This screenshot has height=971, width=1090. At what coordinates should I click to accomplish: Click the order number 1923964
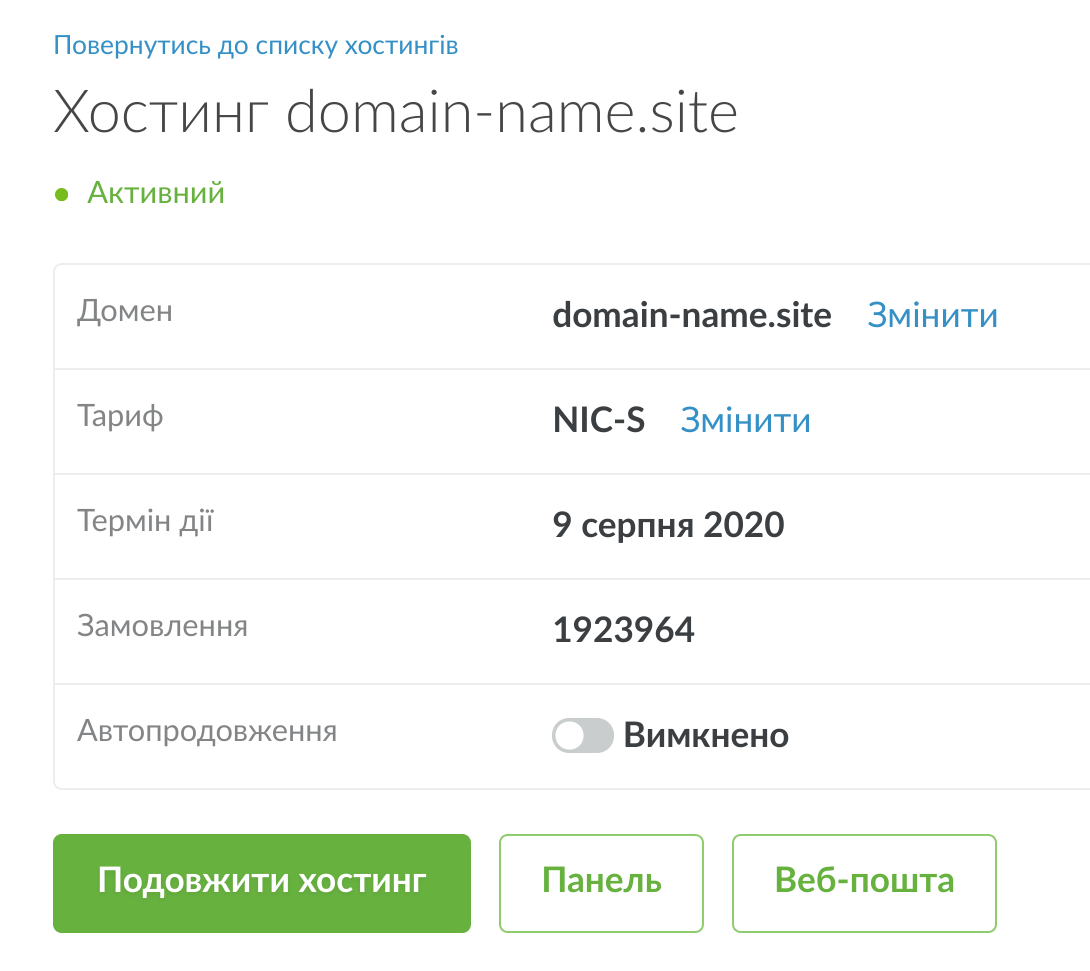coord(623,631)
